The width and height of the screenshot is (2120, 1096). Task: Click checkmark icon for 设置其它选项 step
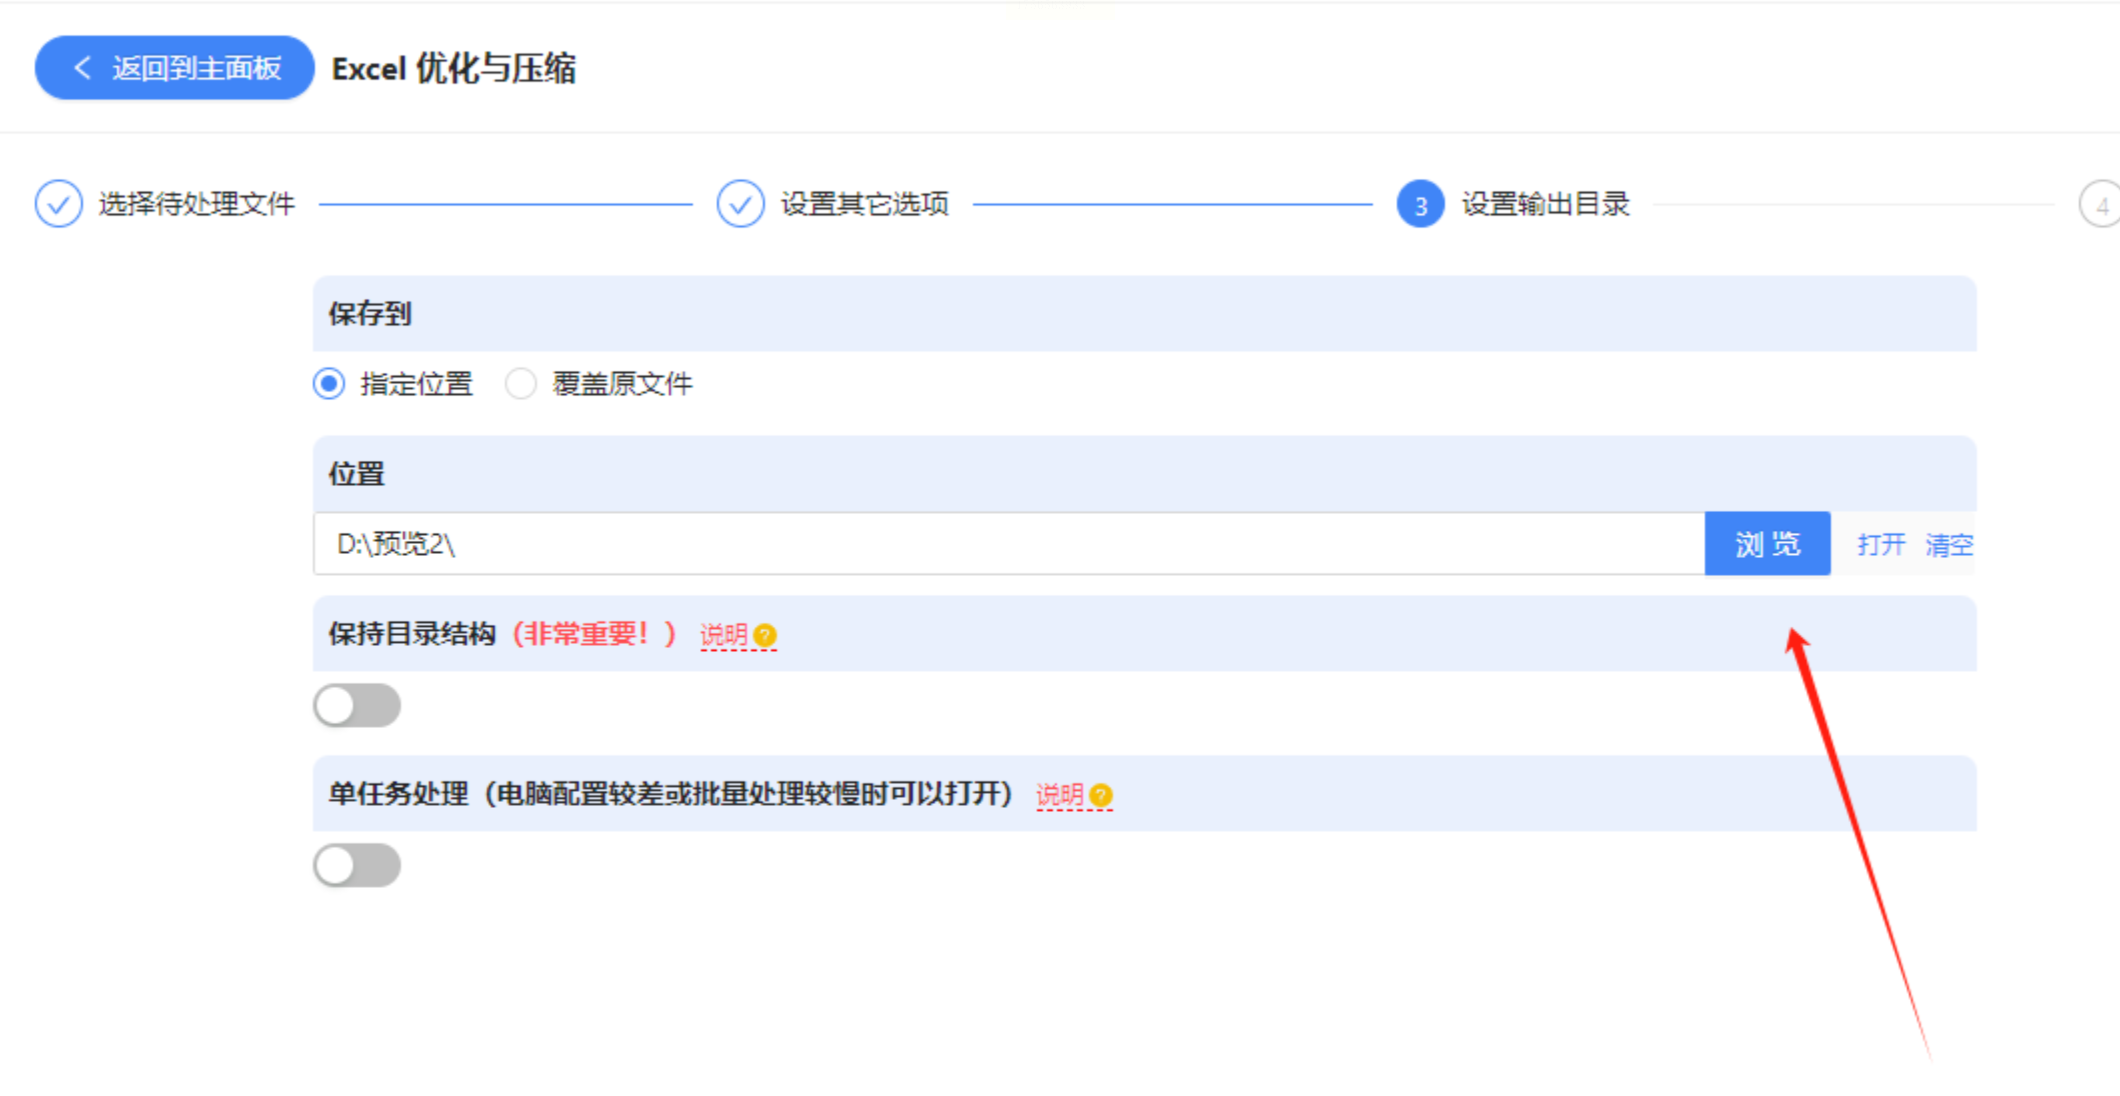point(740,204)
